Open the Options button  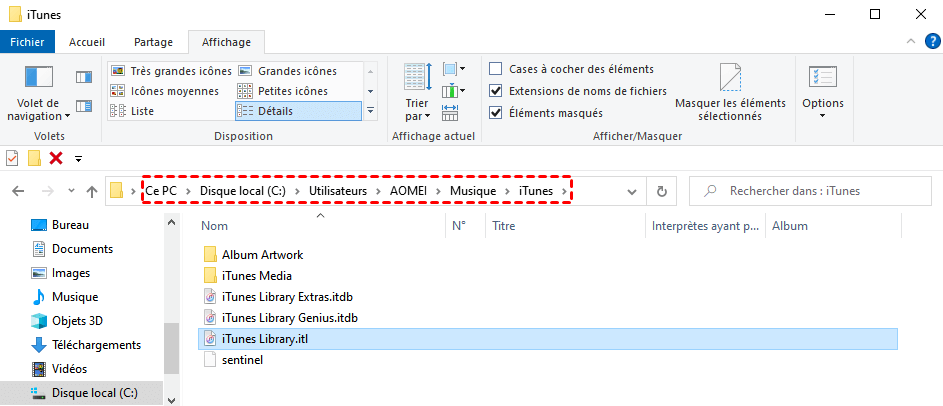click(x=823, y=92)
